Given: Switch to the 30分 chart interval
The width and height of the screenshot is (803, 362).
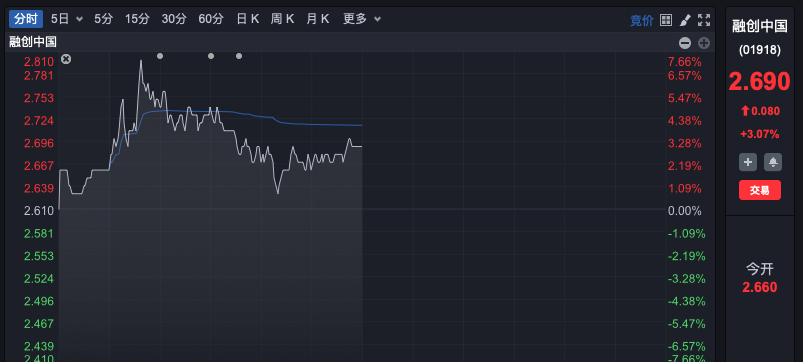Looking at the screenshot, I should tap(174, 19).
